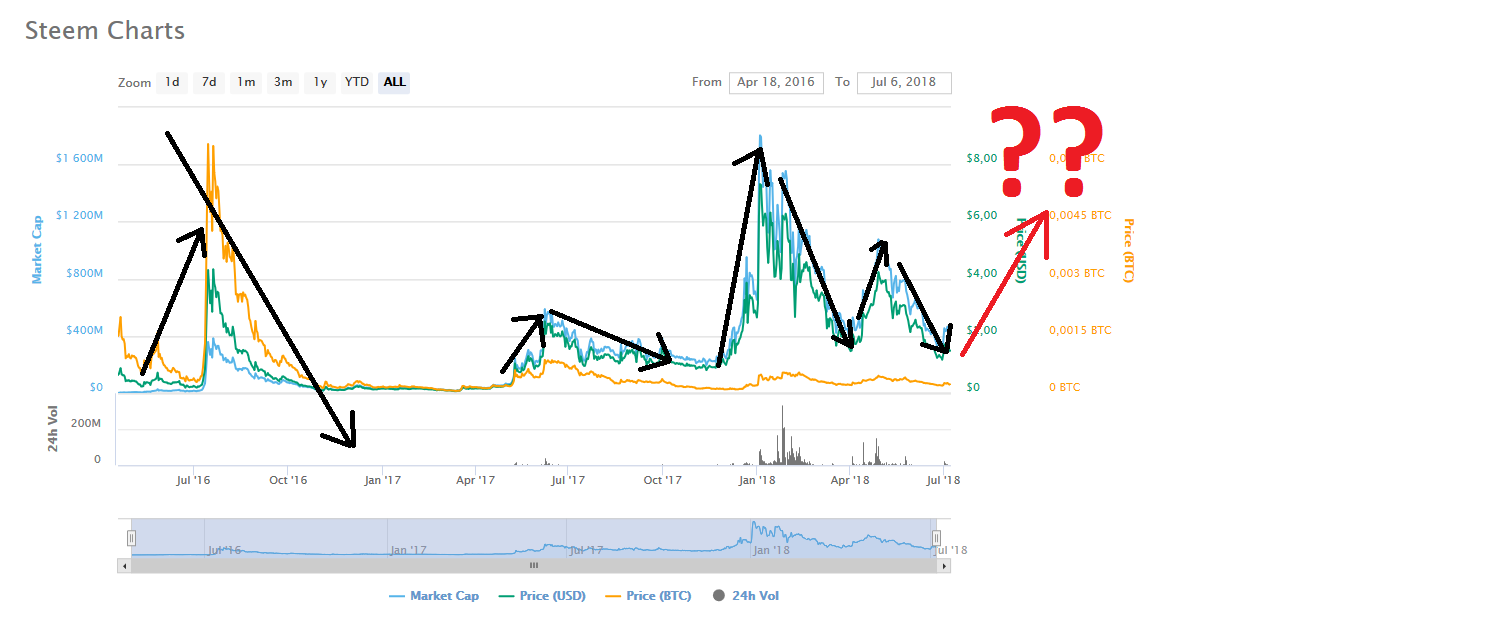This screenshot has height=619, width=1498.
Task: Toggle the 24h Vol legend series
Action: [x=746, y=596]
